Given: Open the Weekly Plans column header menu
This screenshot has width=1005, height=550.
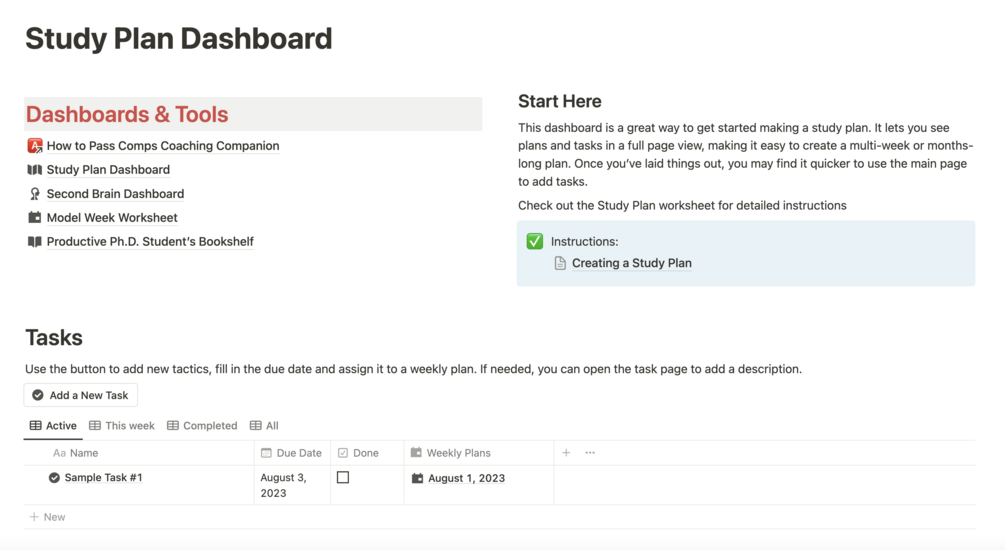Looking at the screenshot, I should [458, 453].
